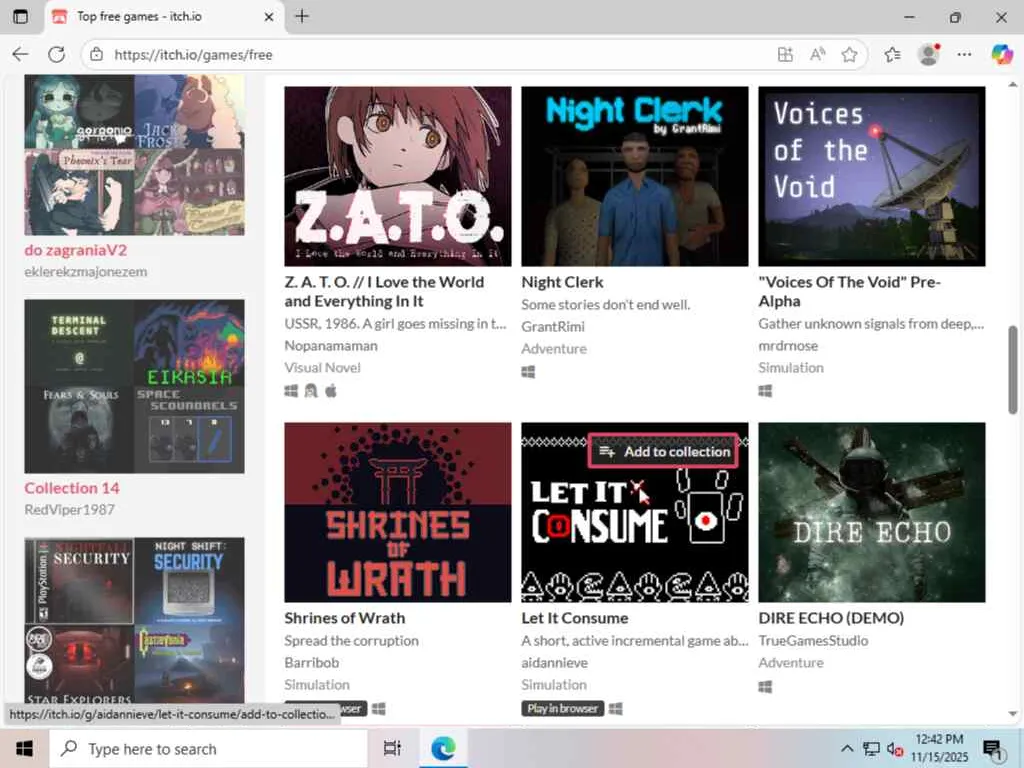
Task: Click Microsoft Edge taskbar icon
Action: [443, 748]
